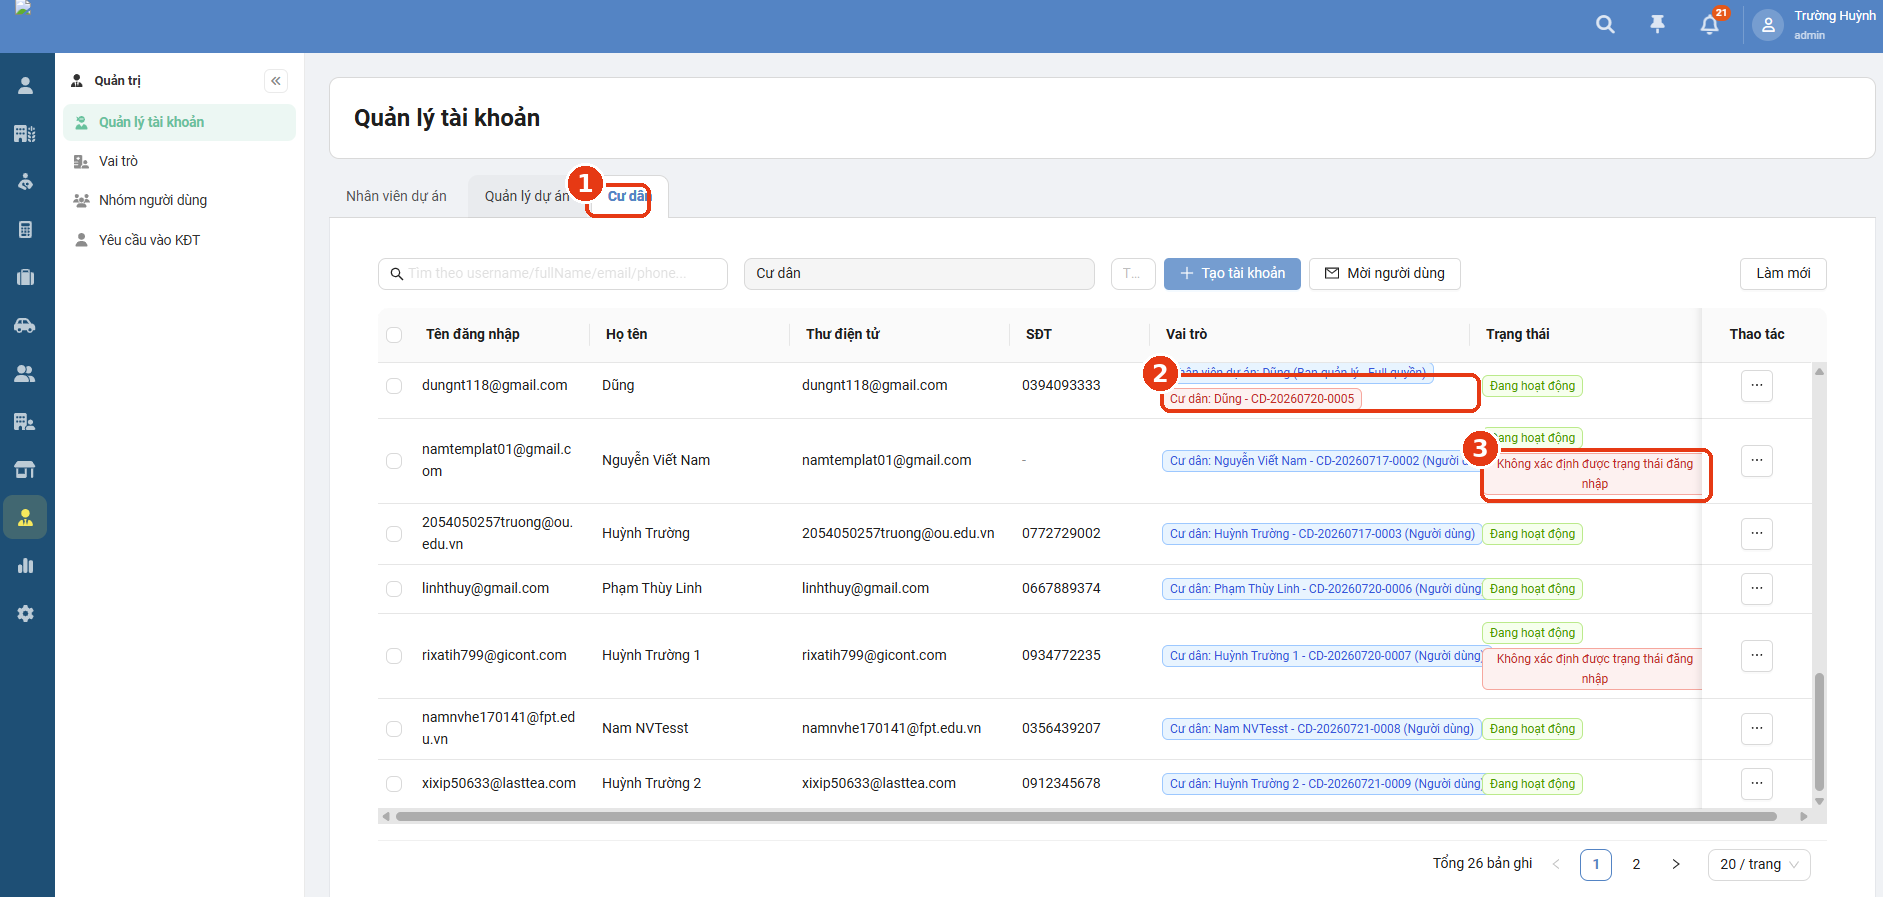Open the briefcase sidebar icon
Screen dimensions: 1883x897
coord(26,278)
